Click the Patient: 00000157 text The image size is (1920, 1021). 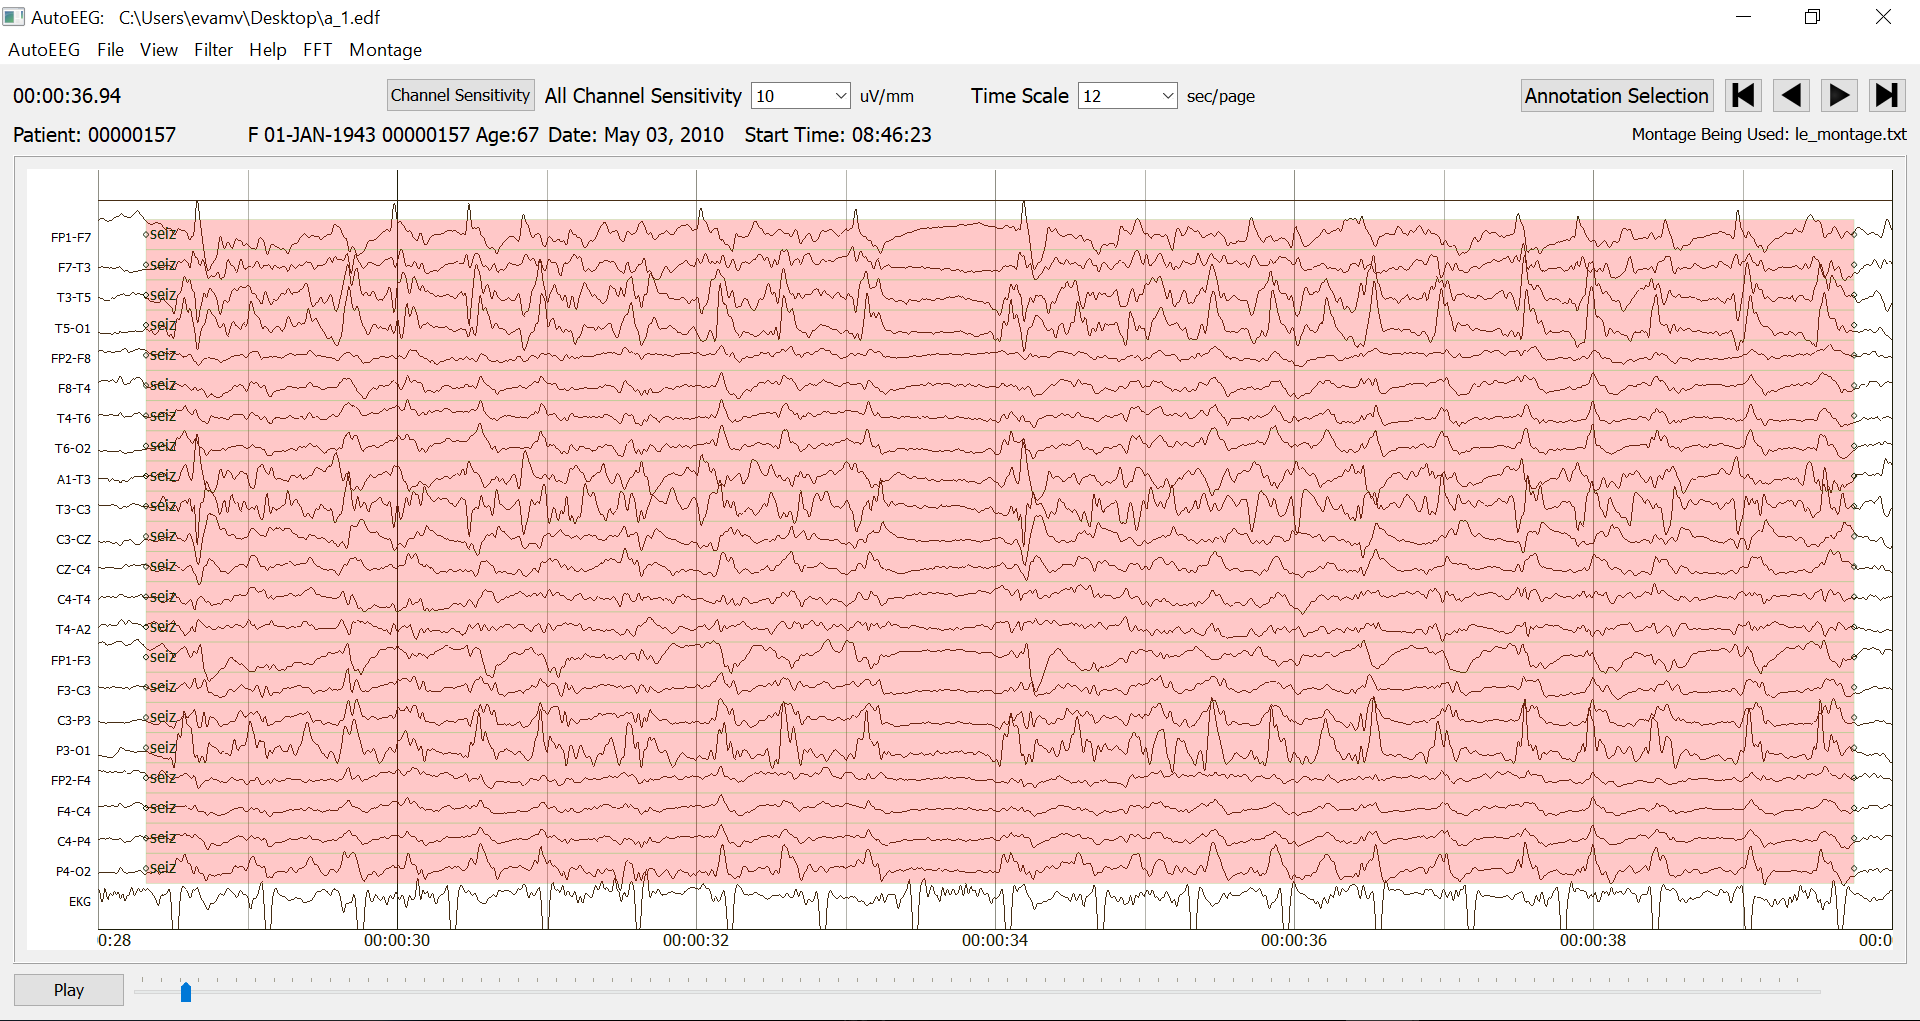point(94,135)
